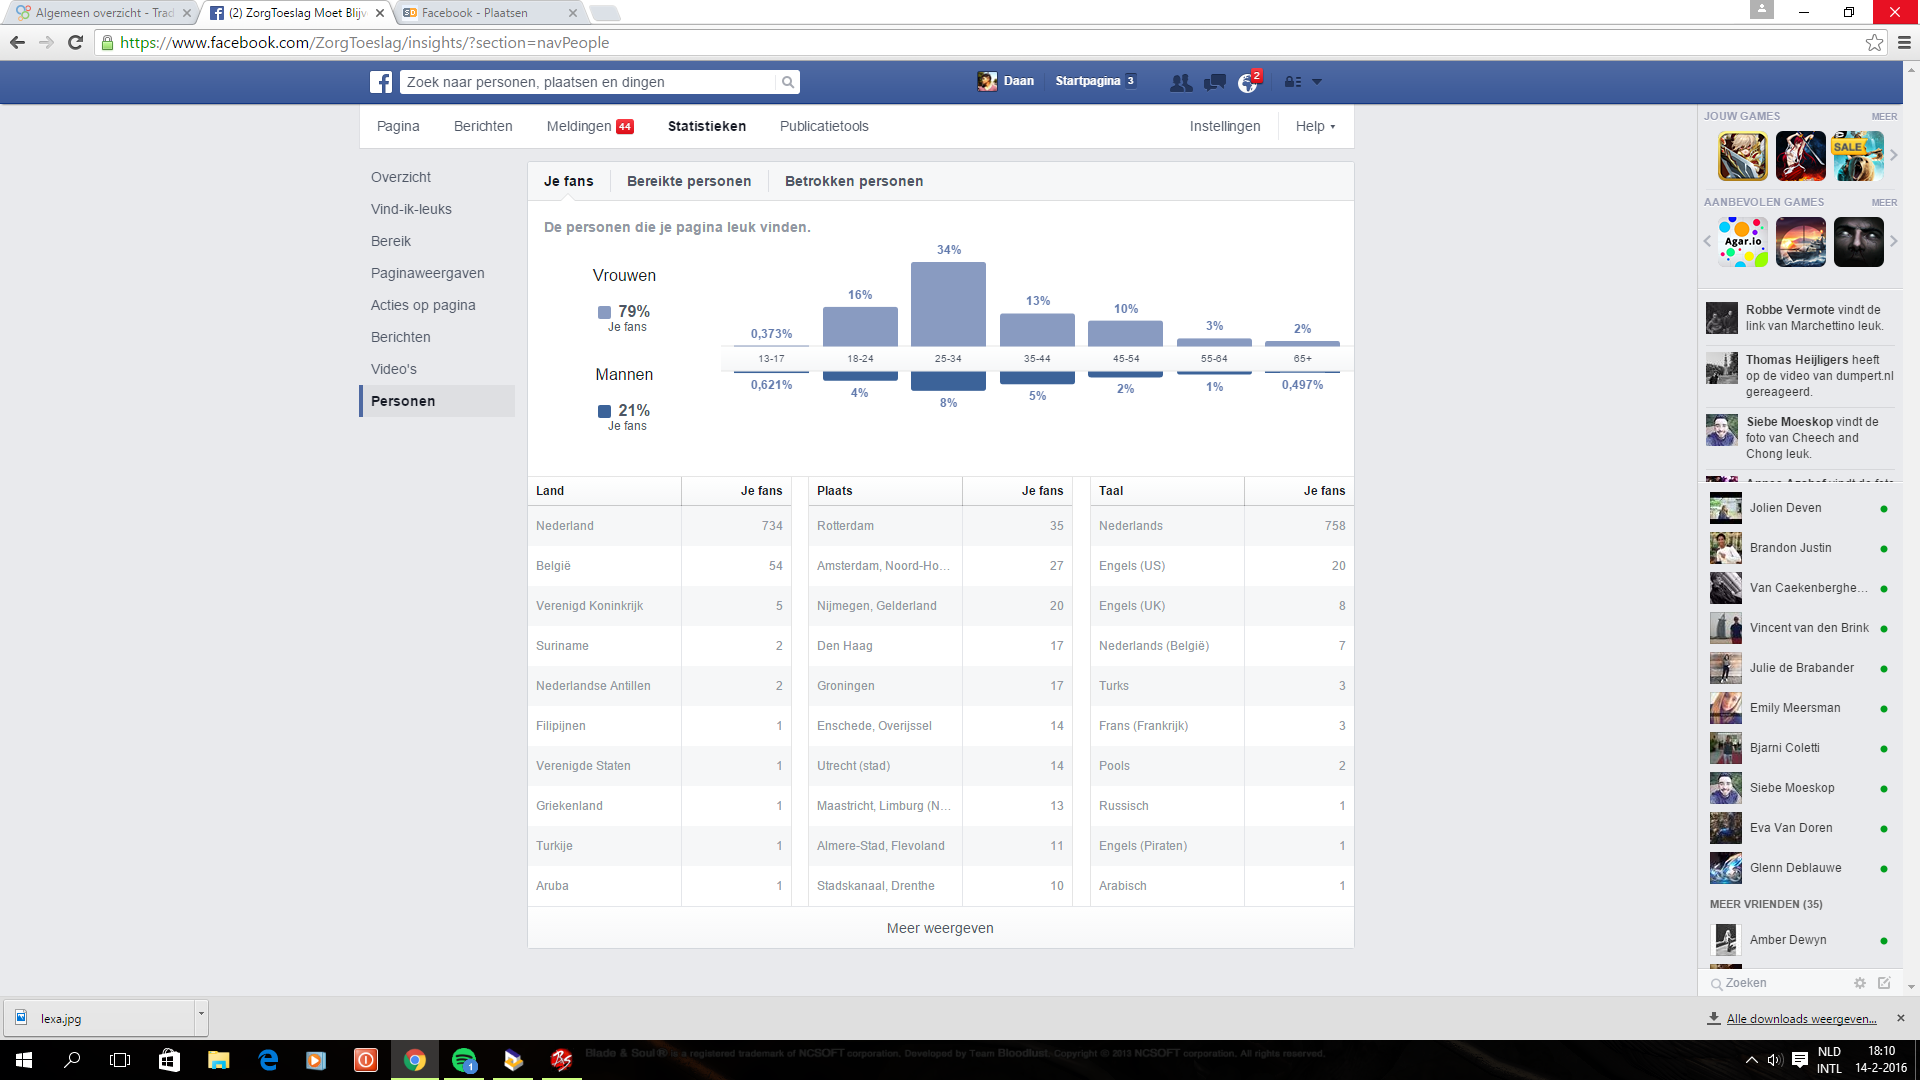Click next arrow for Jouw Games
Image resolution: width=1920 pixels, height=1080 pixels.
pyautogui.click(x=1893, y=156)
